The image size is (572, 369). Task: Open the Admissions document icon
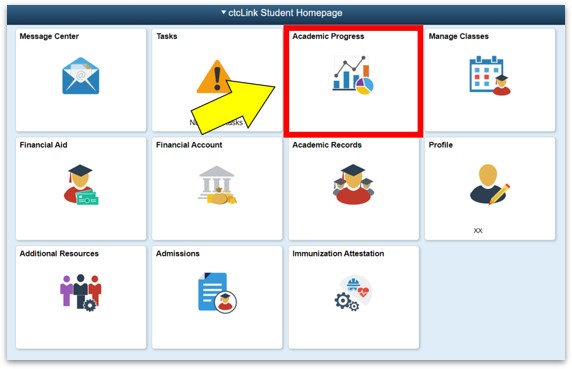pyautogui.click(x=217, y=292)
